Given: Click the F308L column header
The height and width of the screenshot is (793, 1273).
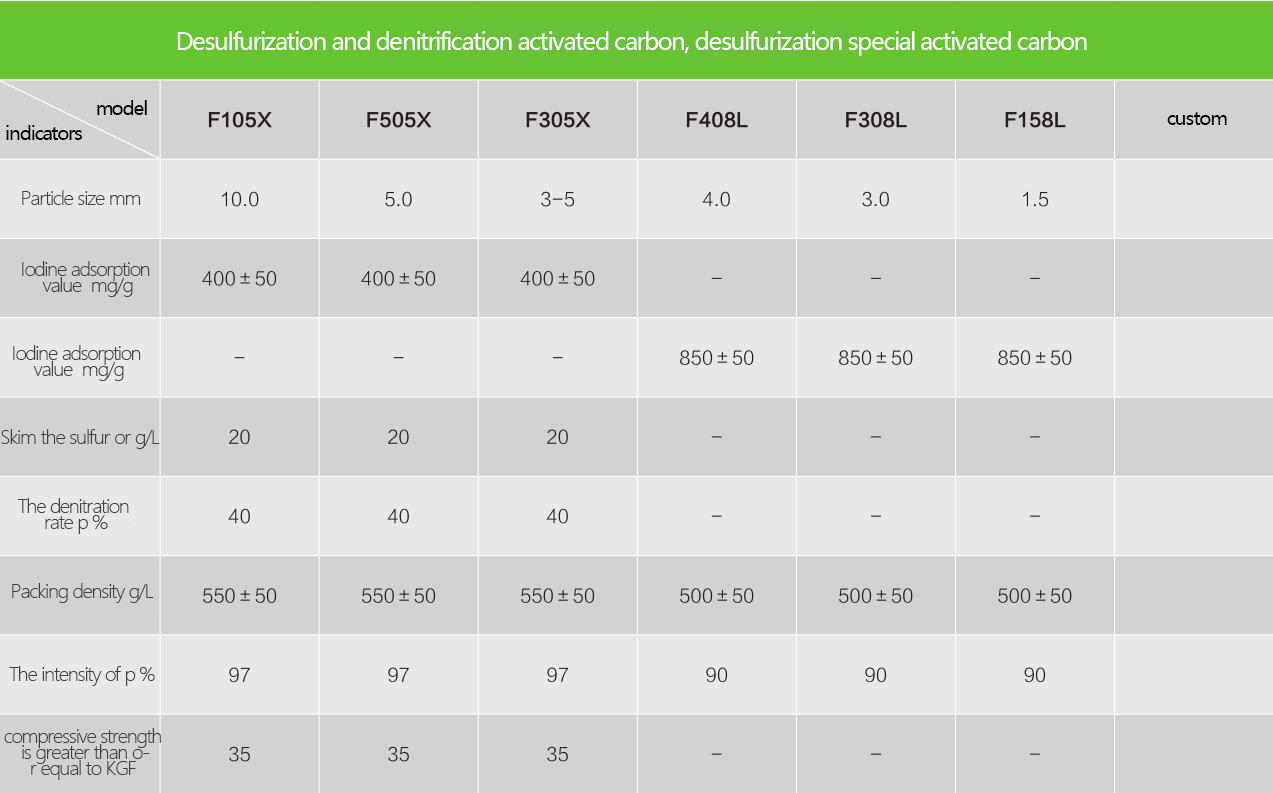Looking at the screenshot, I should coord(875,120).
